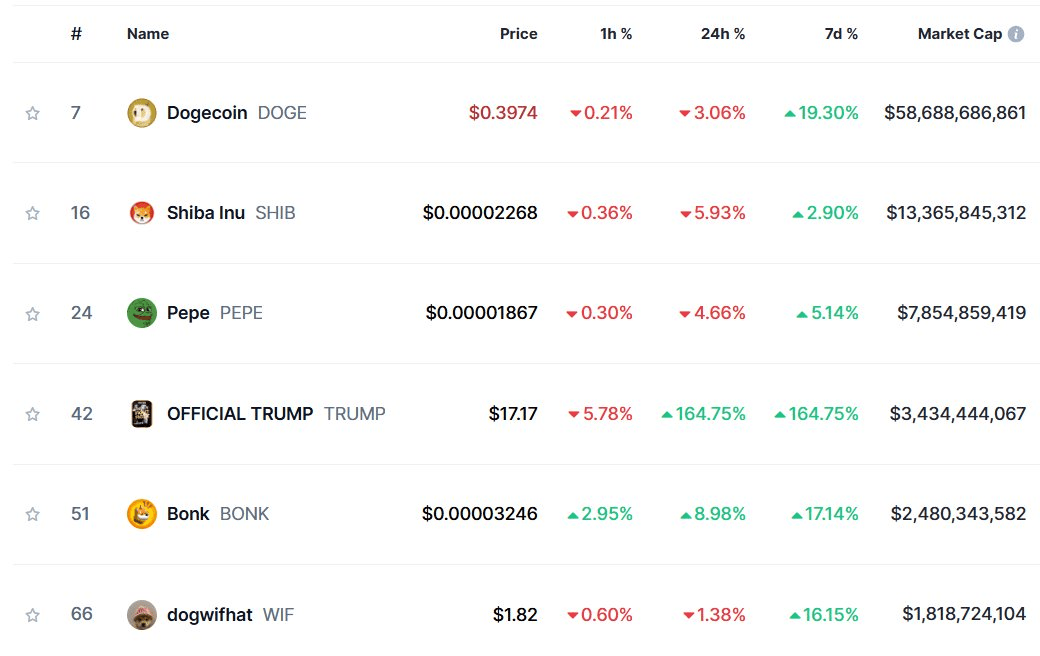Toggle the watchlist star for Shiba Inu
Screen dimensions: 1040x656
[x=32, y=213]
